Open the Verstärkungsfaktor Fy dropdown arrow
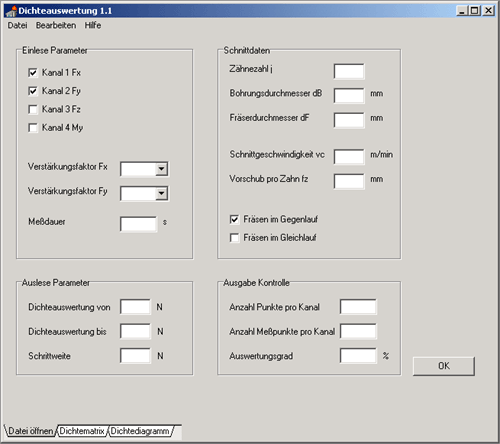 [x=161, y=193]
